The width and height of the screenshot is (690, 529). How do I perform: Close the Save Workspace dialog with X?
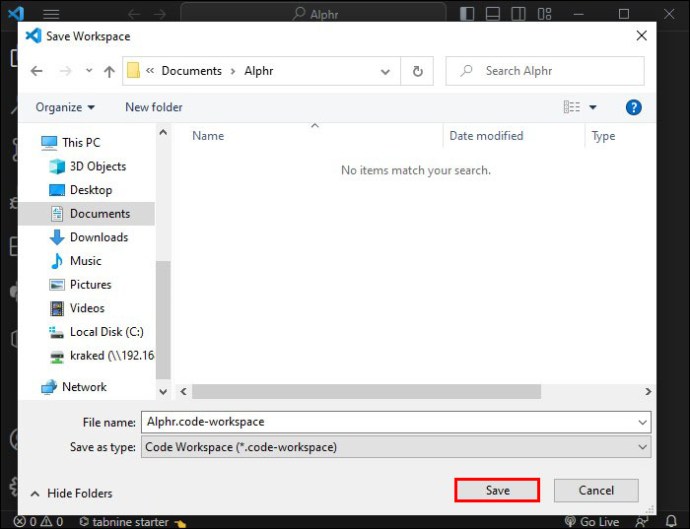(x=641, y=36)
